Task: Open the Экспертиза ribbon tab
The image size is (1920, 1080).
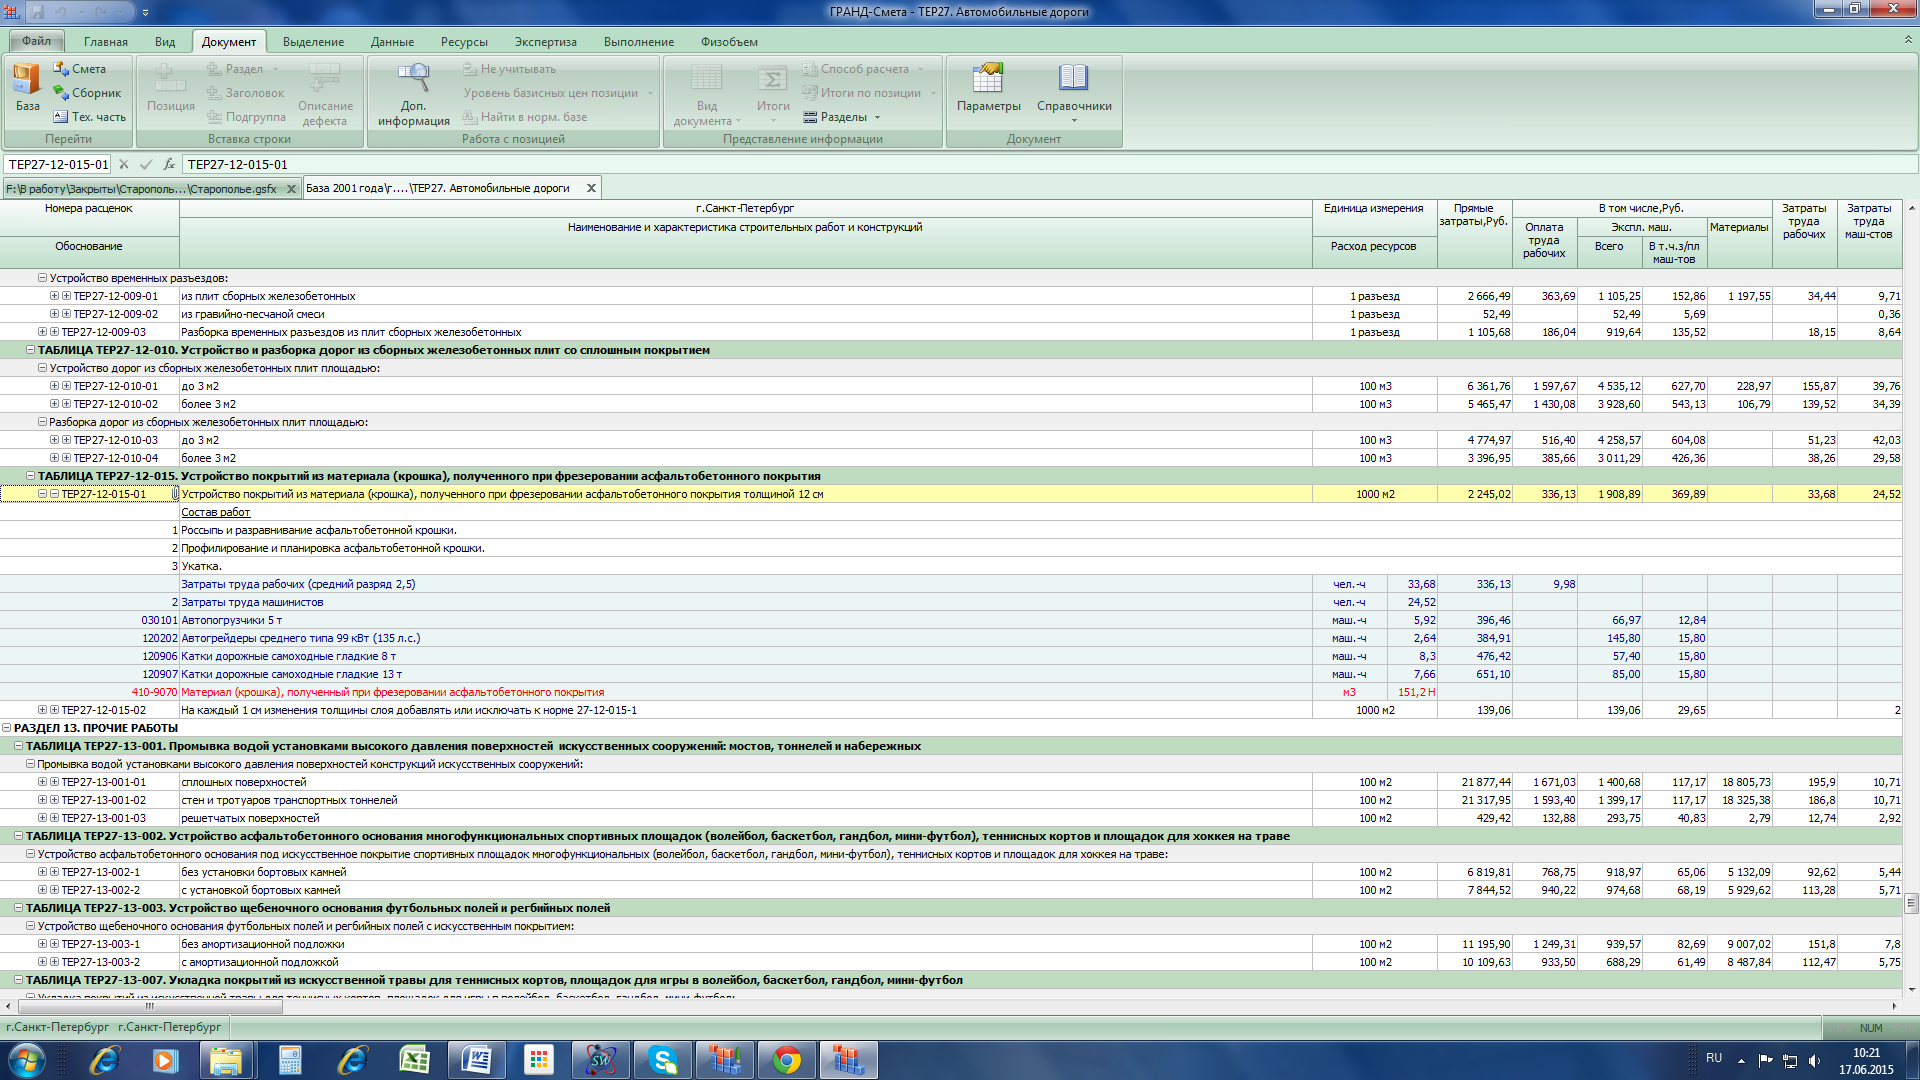Action: [545, 42]
